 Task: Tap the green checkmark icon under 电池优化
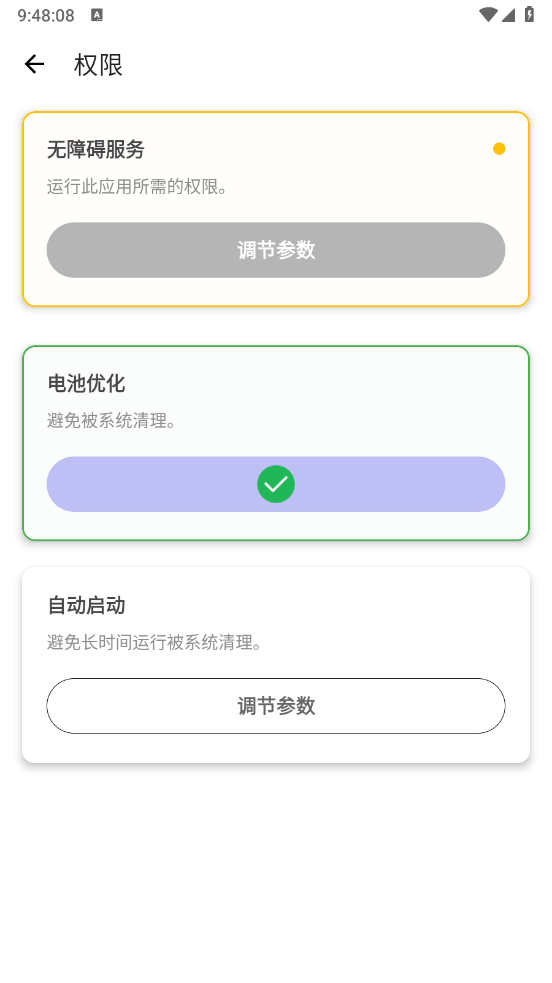click(x=276, y=484)
